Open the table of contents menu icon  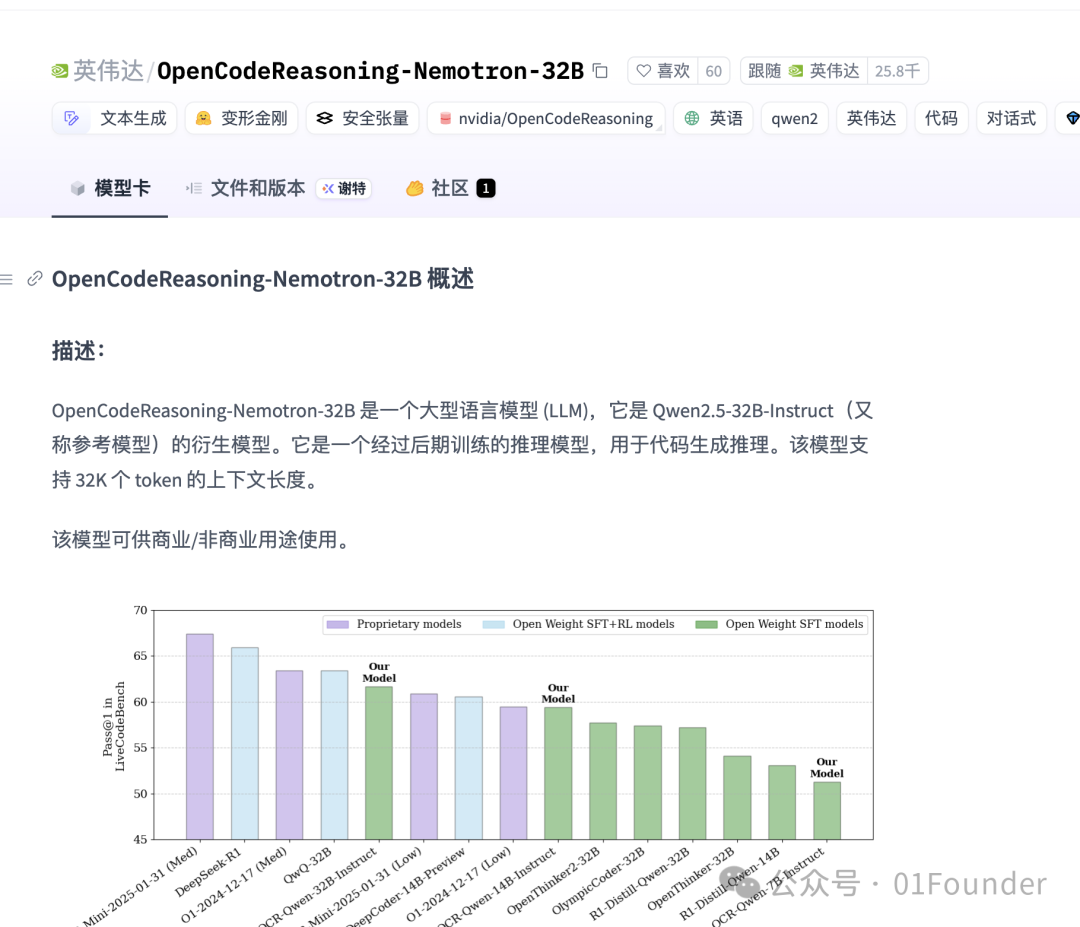coord(6,279)
